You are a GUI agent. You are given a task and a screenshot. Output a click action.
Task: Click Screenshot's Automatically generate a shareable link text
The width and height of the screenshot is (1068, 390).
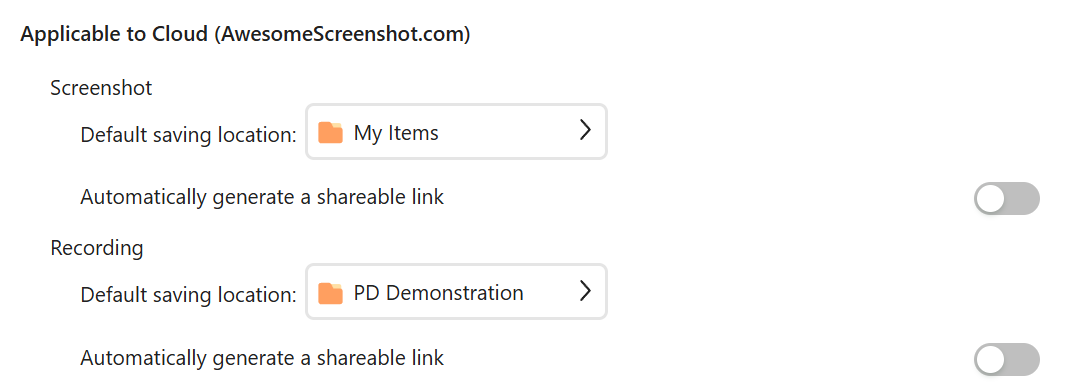(x=262, y=197)
